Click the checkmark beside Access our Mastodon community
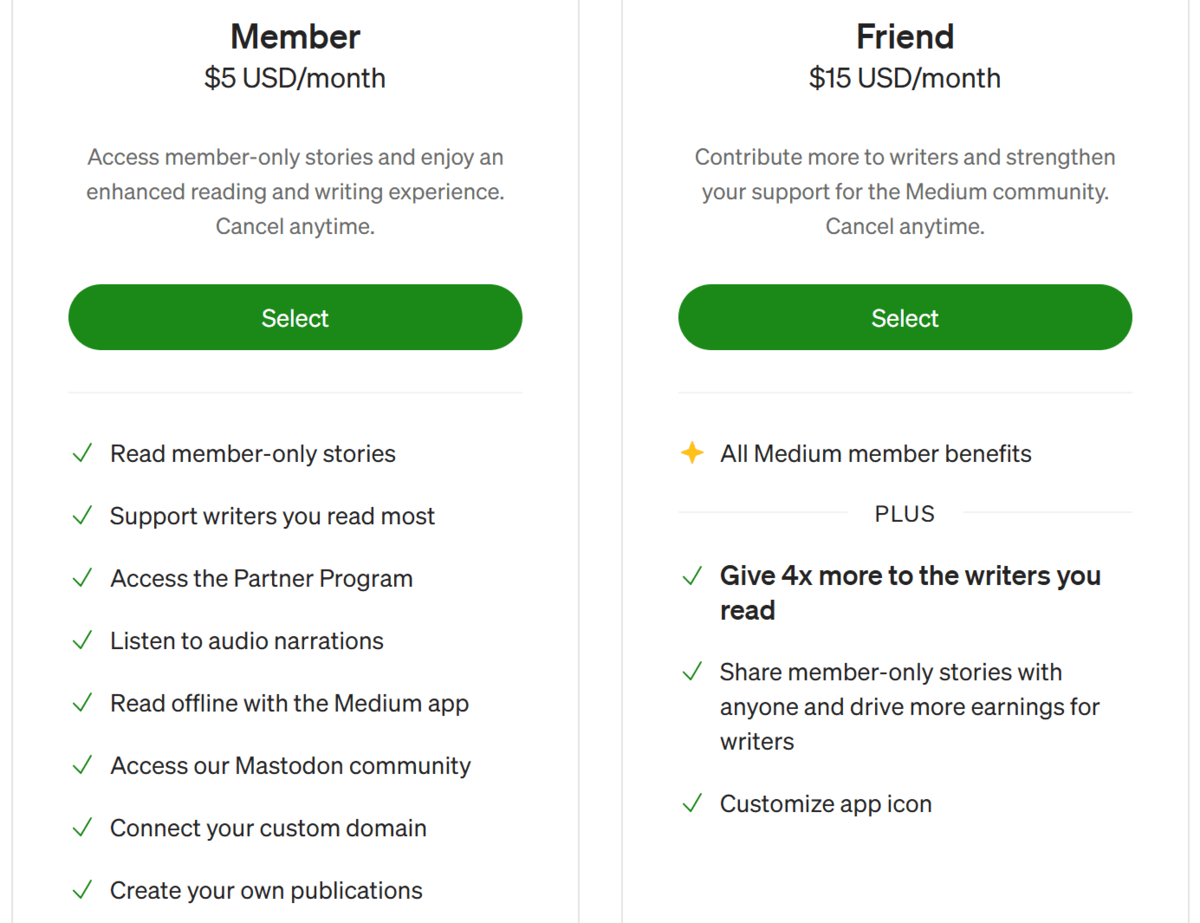The width and height of the screenshot is (1200, 923). (x=83, y=765)
